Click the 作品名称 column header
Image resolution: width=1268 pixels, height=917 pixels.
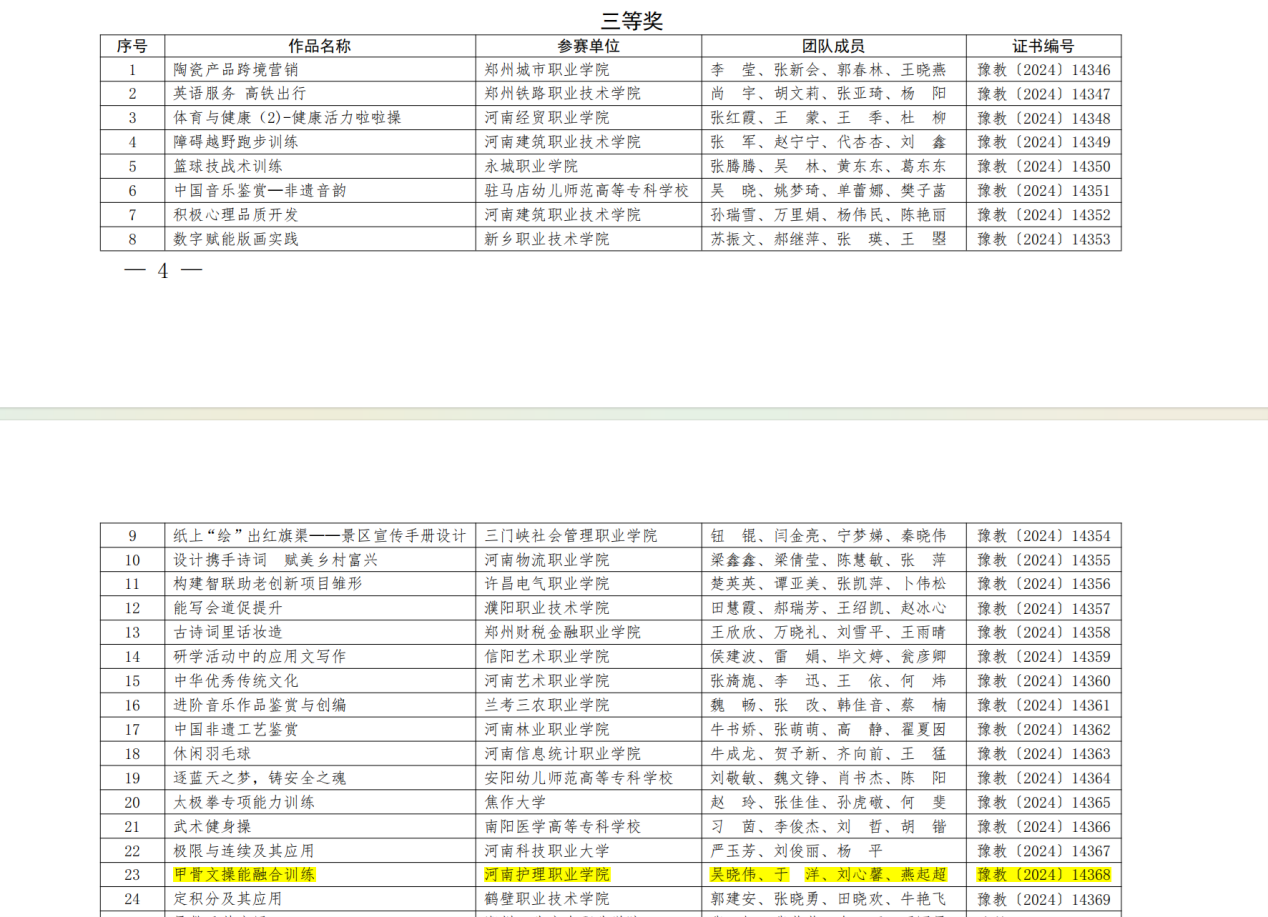coord(320,46)
